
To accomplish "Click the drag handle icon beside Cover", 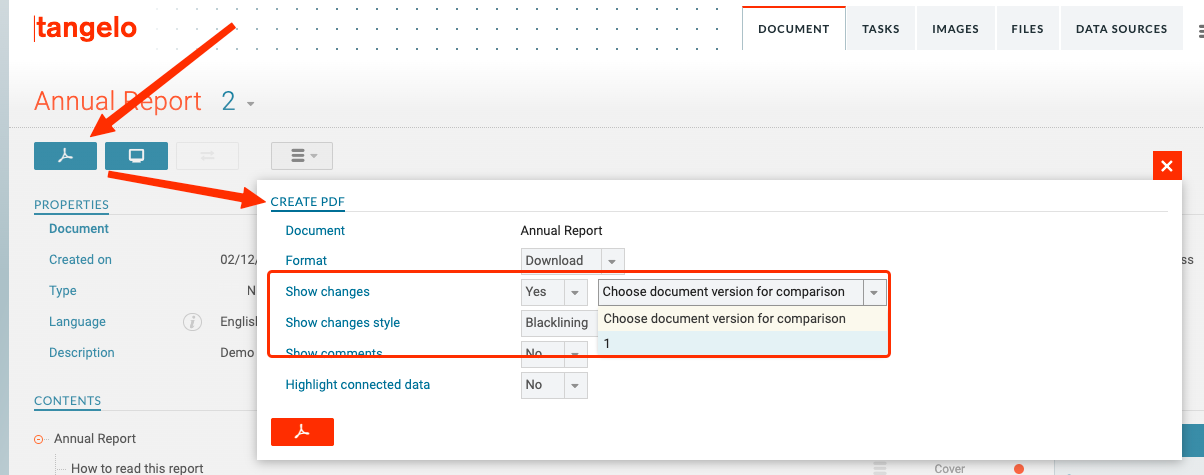I will (x=881, y=468).
